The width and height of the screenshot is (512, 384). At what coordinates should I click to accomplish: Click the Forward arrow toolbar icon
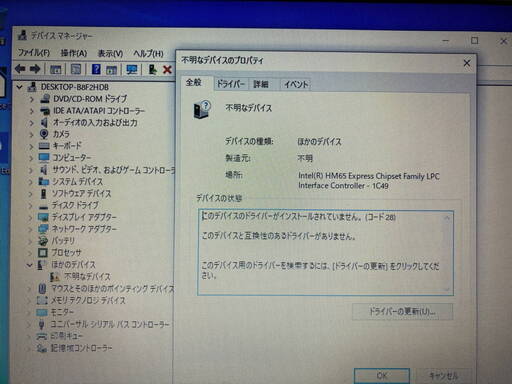(x=35, y=69)
